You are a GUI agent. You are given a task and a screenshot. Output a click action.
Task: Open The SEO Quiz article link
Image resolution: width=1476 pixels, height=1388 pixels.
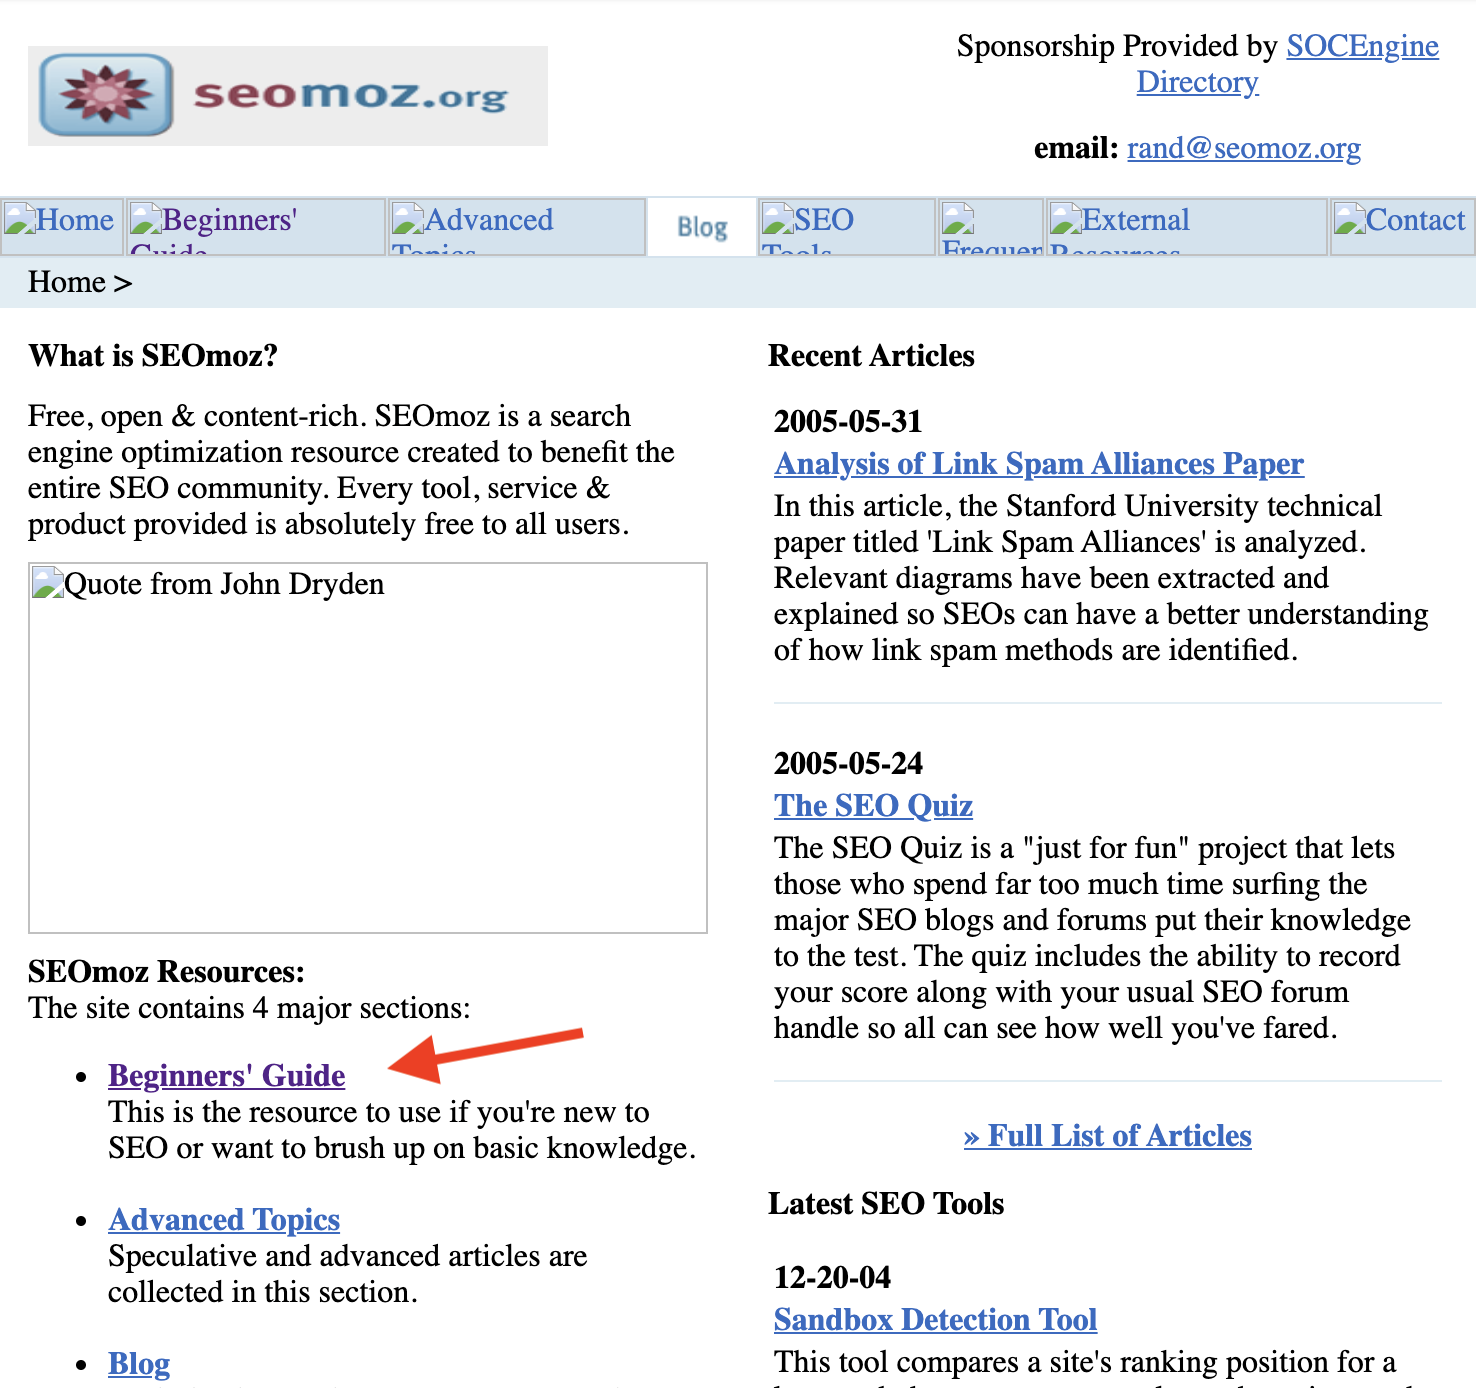tap(873, 805)
